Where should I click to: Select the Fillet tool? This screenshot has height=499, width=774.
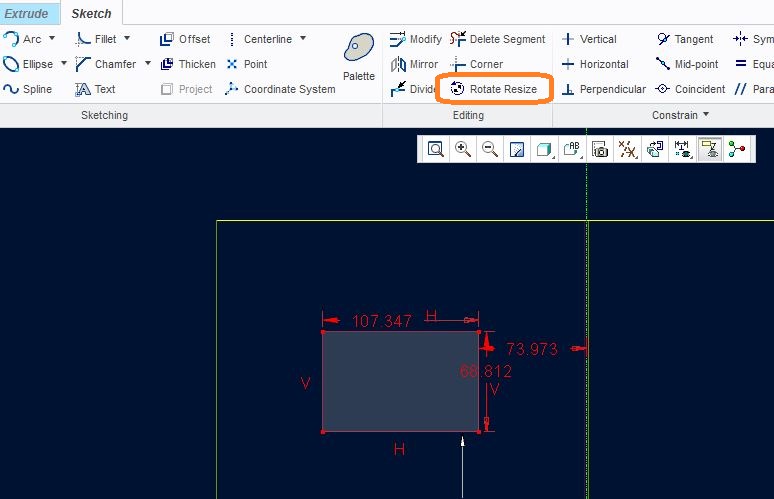96,39
